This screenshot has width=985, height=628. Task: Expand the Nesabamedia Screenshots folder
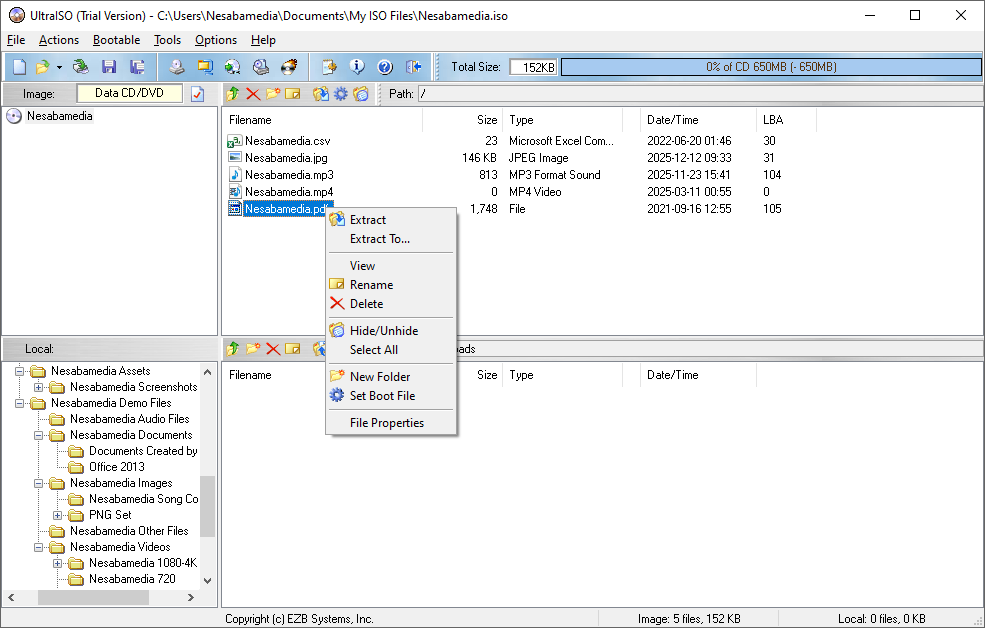[x=39, y=387]
